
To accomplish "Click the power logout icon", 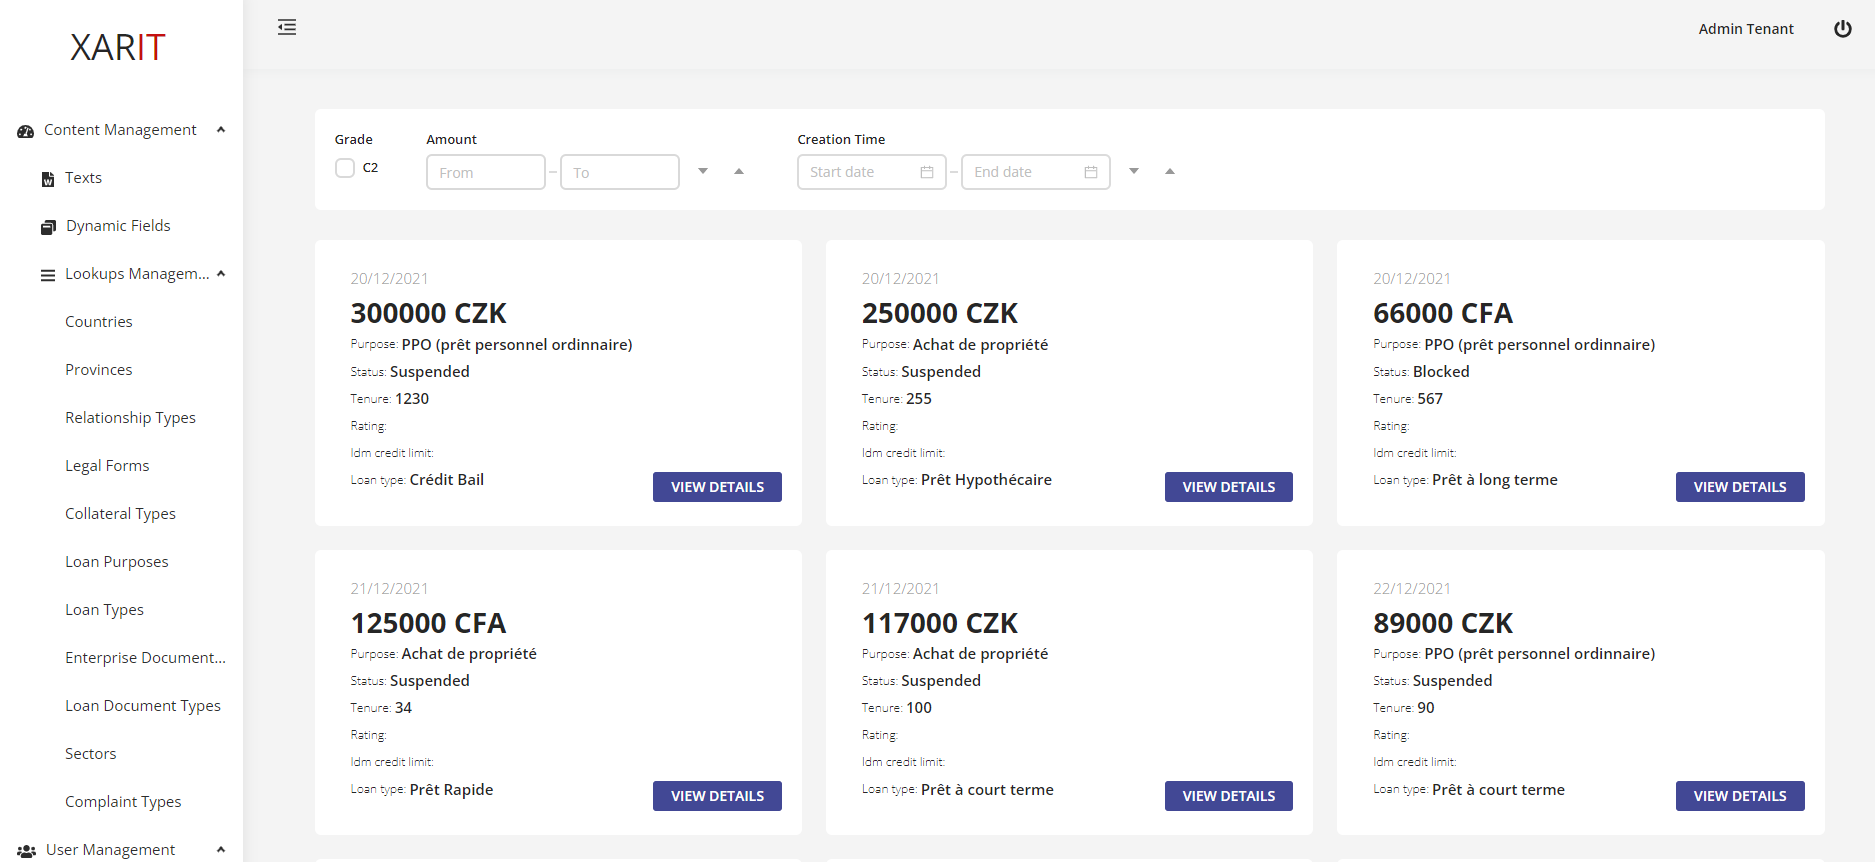I will click(1842, 29).
